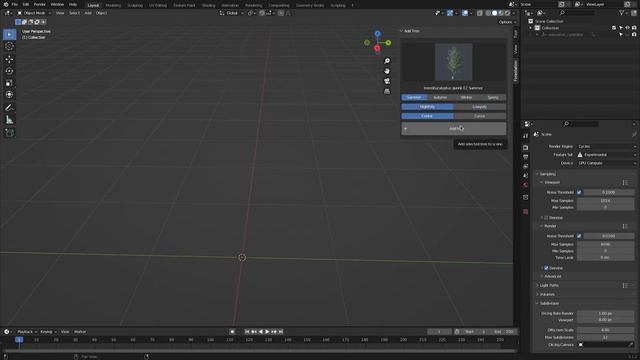Select the Scale tool
Viewport: 640px width, 360px height.
point(9,83)
